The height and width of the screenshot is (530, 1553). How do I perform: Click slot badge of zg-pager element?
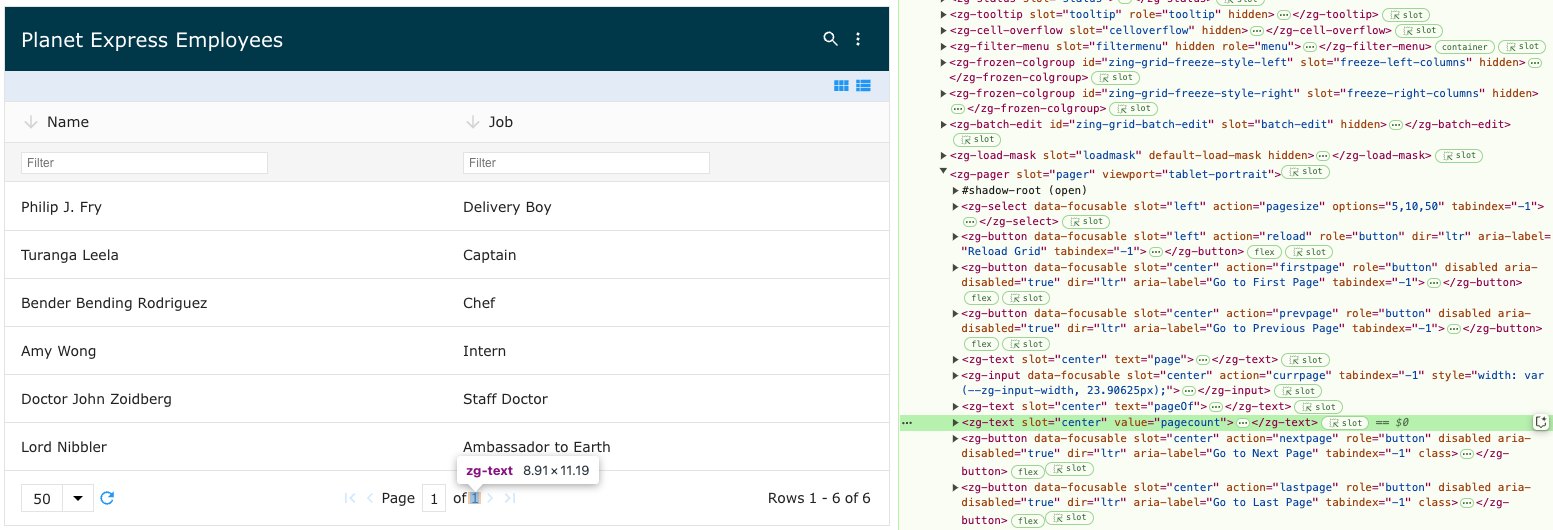1307,172
